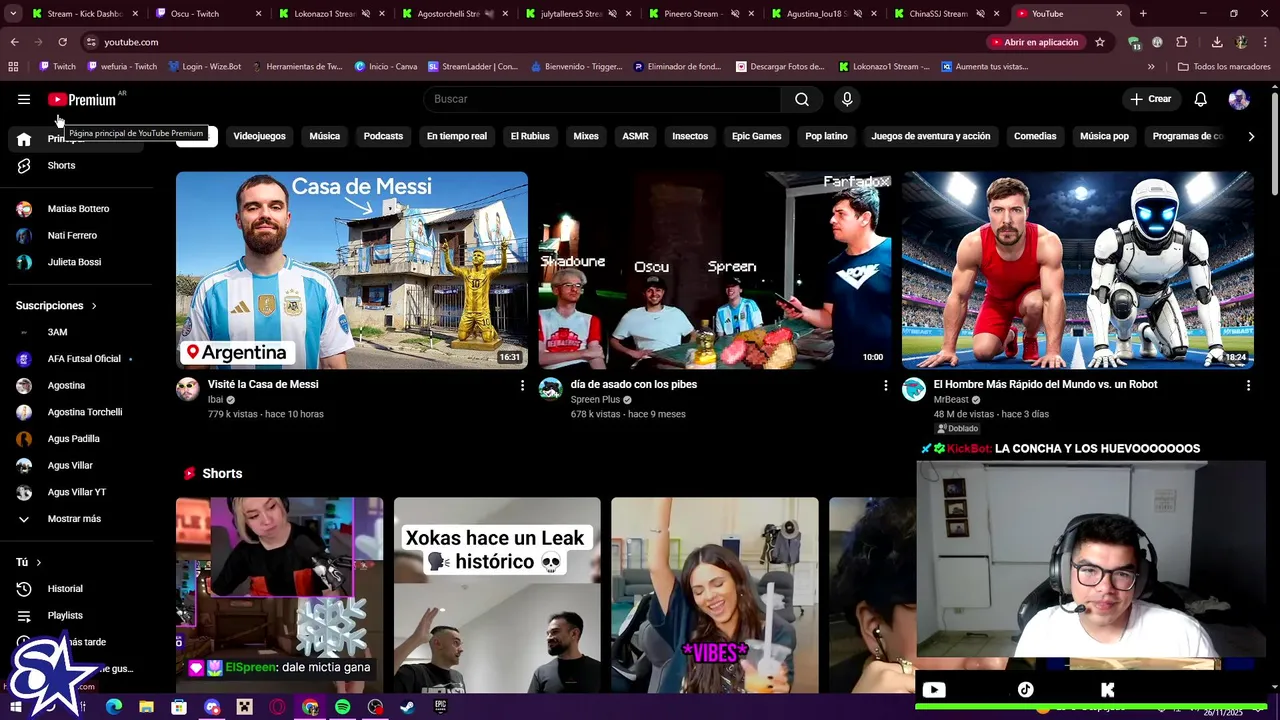Click Spreen Plus channel avatar
This screenshot has width=1280, height=720.
[x=551, y=389]
